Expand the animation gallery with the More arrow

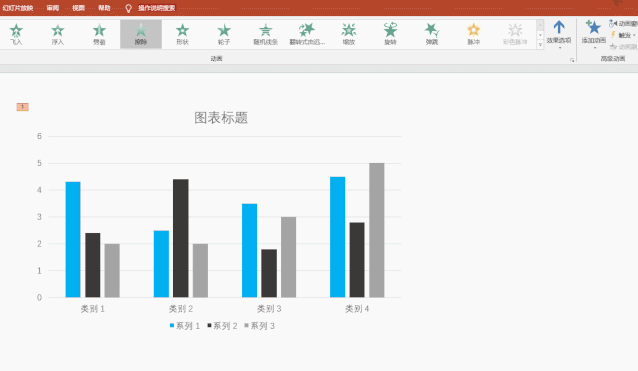[x=540, y=45]
